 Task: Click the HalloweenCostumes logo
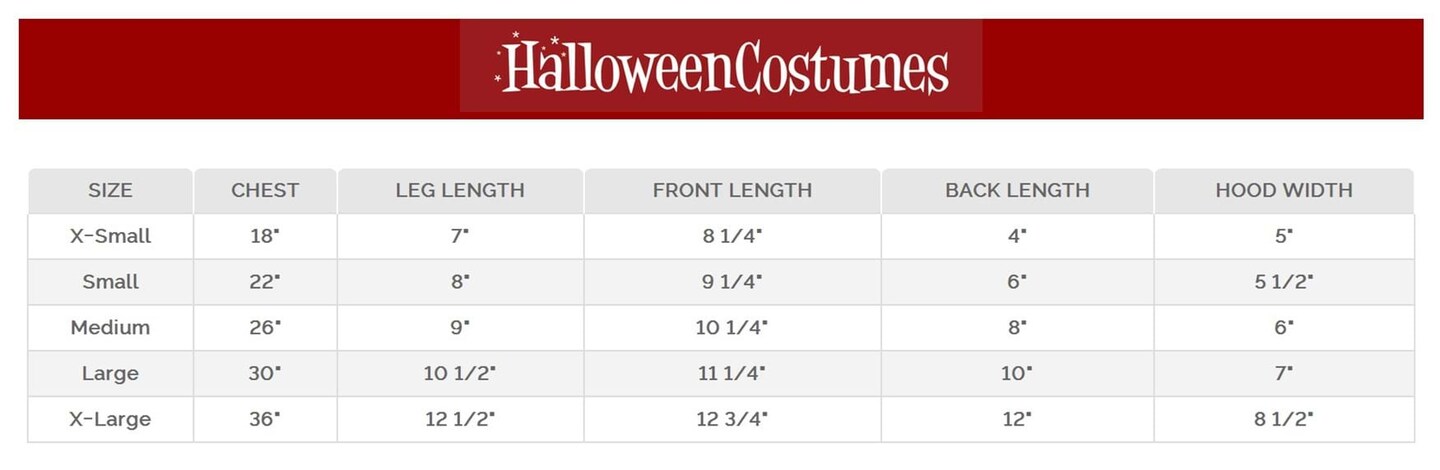(721, 66)
